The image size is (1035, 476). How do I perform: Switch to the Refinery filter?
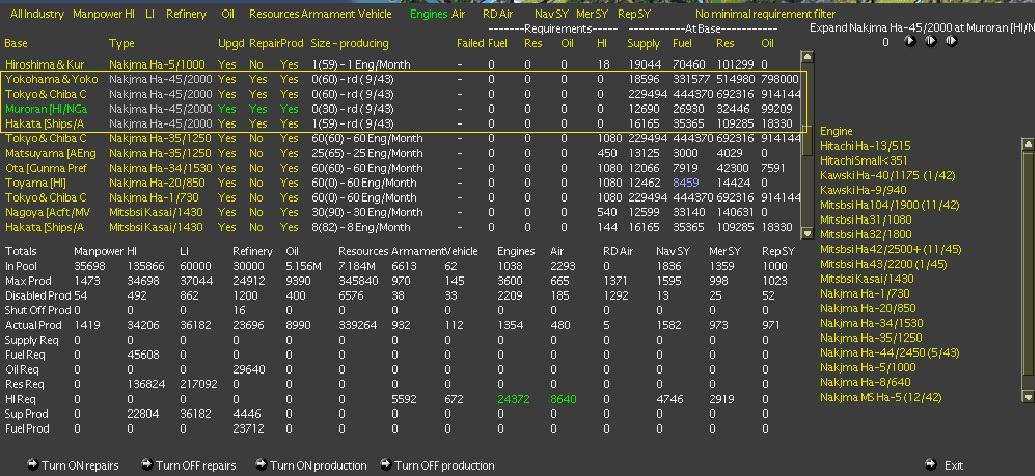[186, 14]
